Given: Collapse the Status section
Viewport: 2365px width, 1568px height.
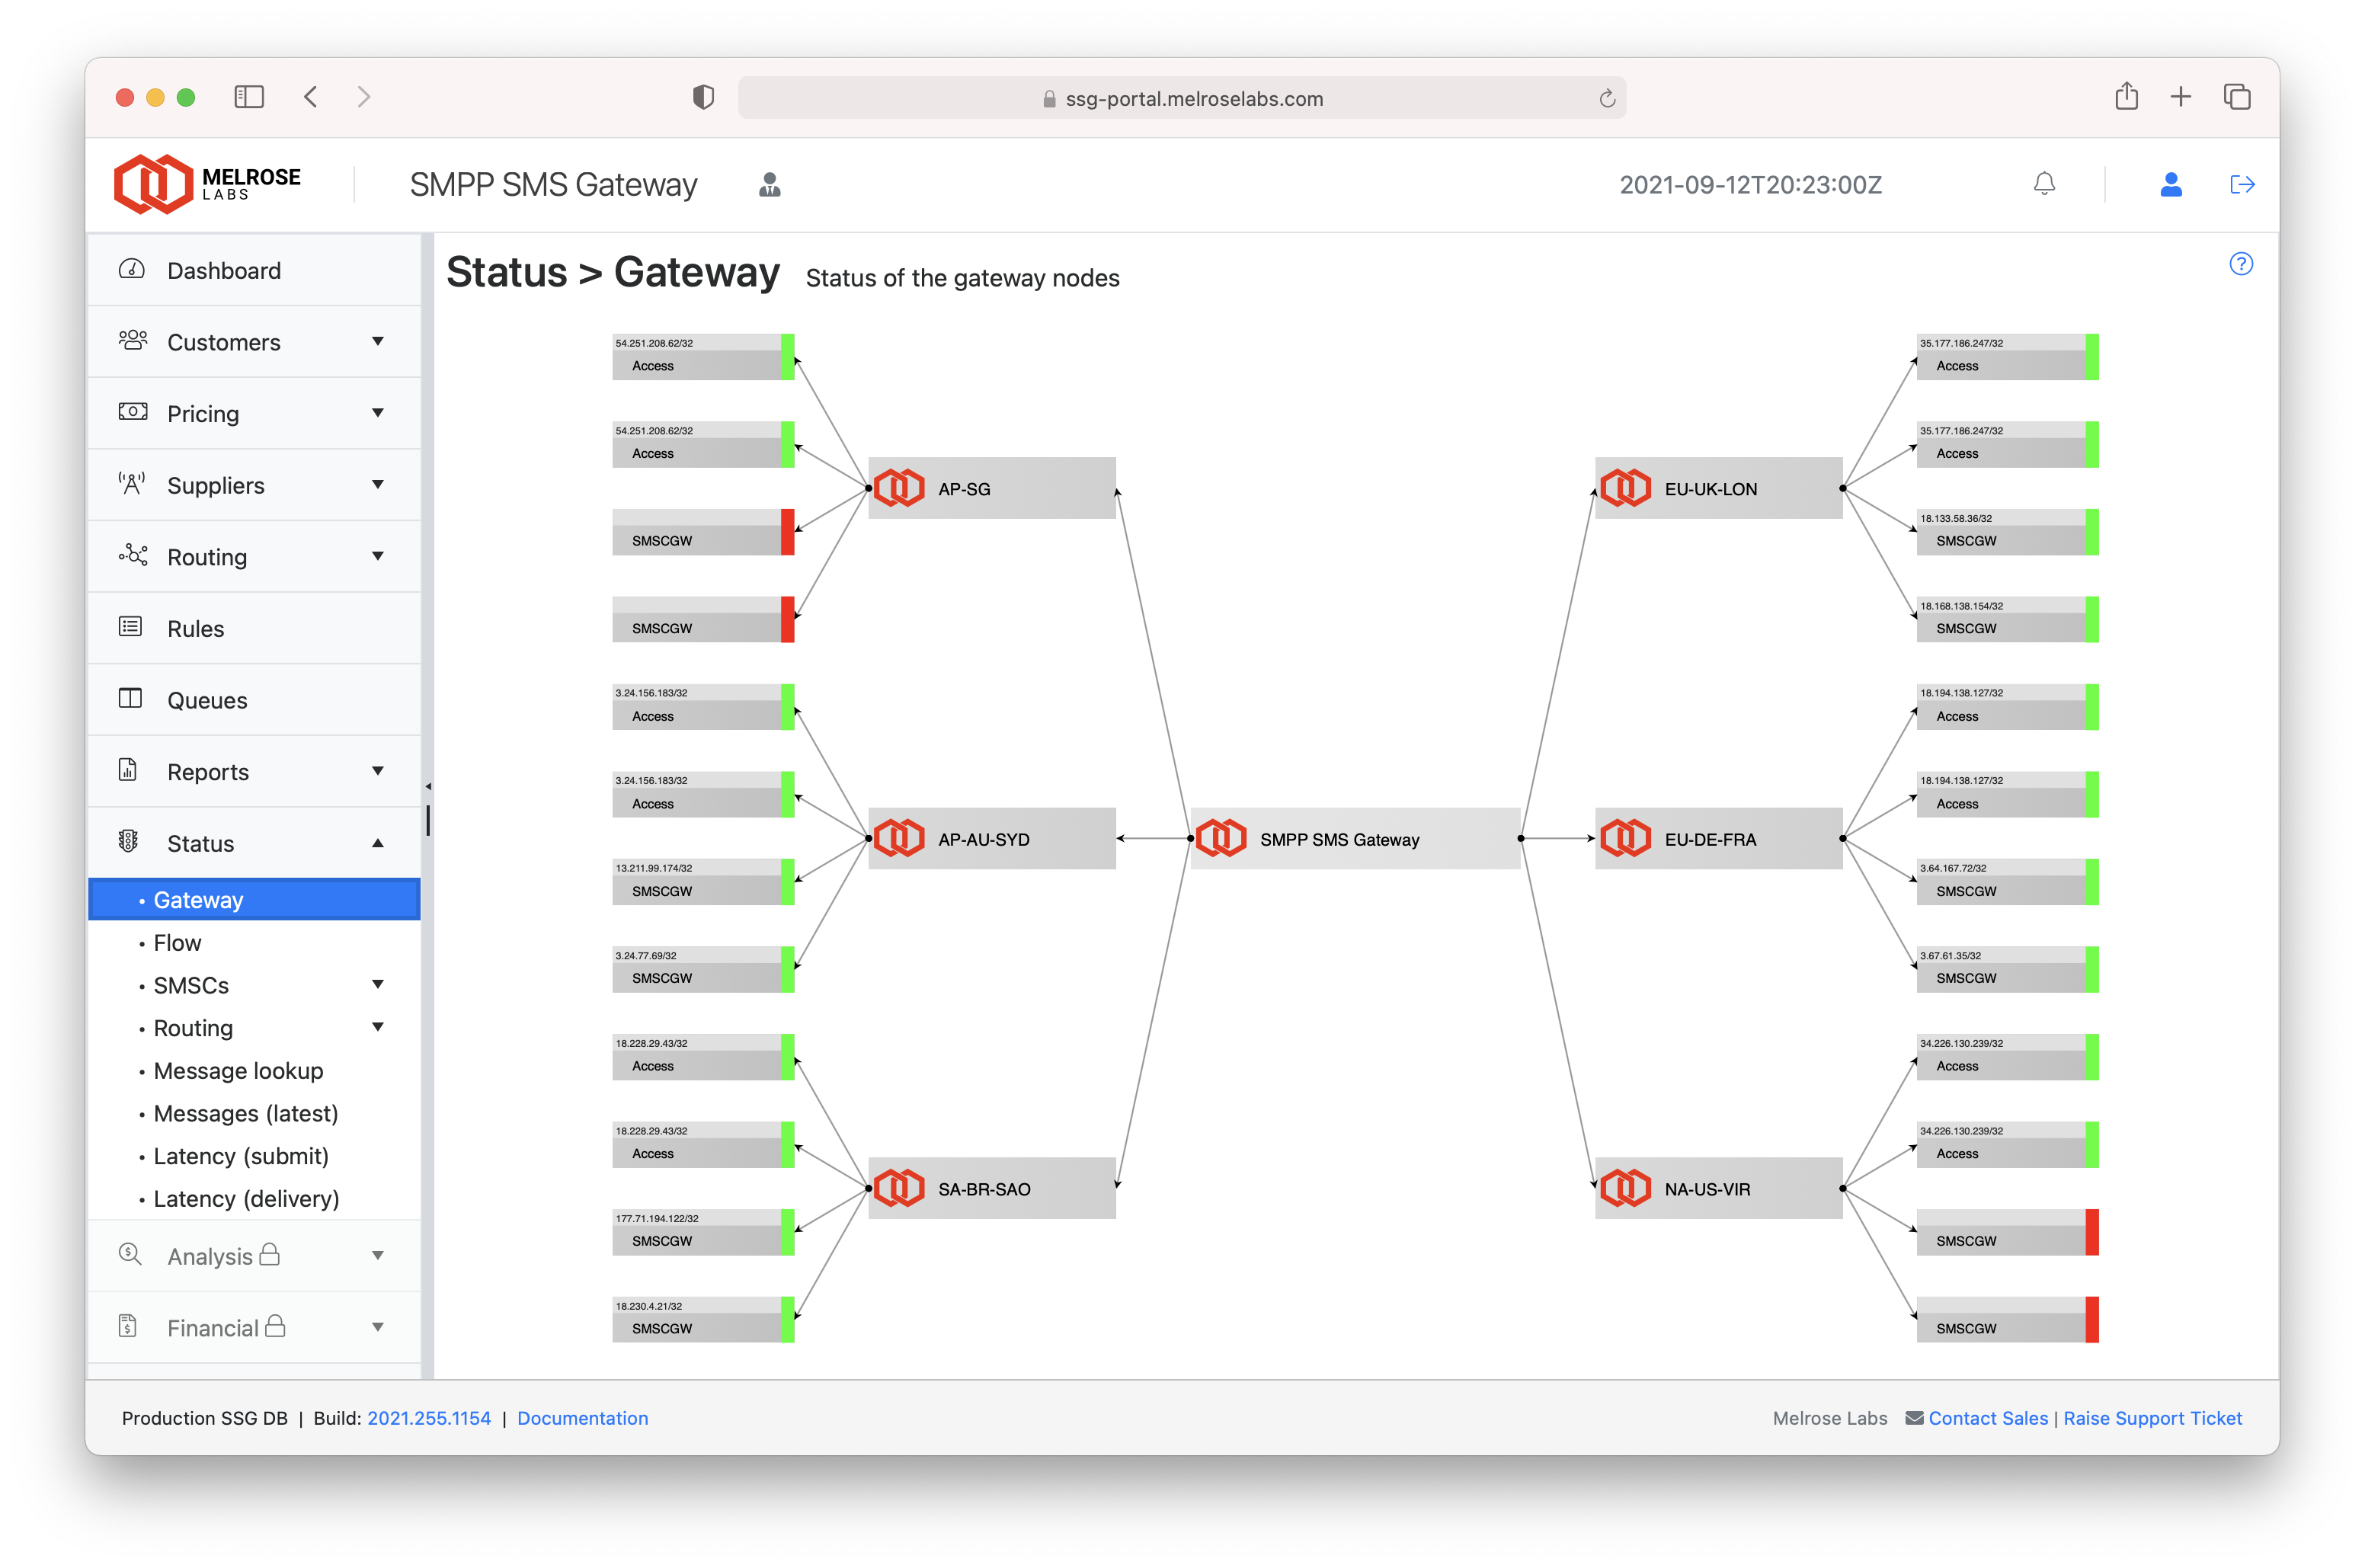Looking at the screenshot, I should (377, 843).
